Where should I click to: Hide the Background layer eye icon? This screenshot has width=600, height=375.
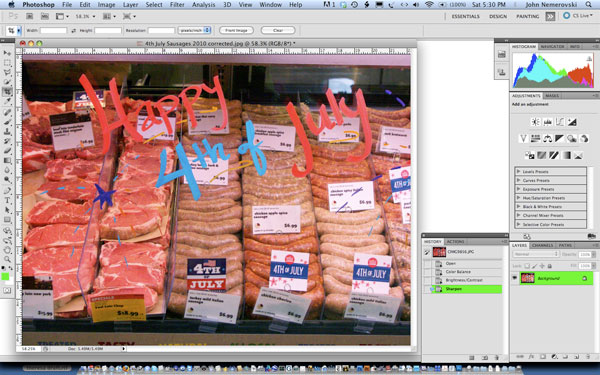515,278
